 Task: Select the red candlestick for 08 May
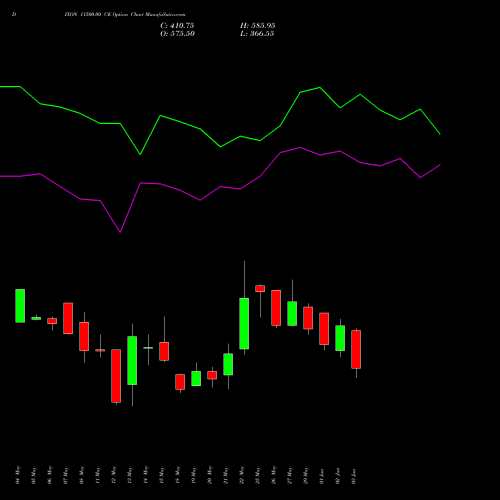84,336
